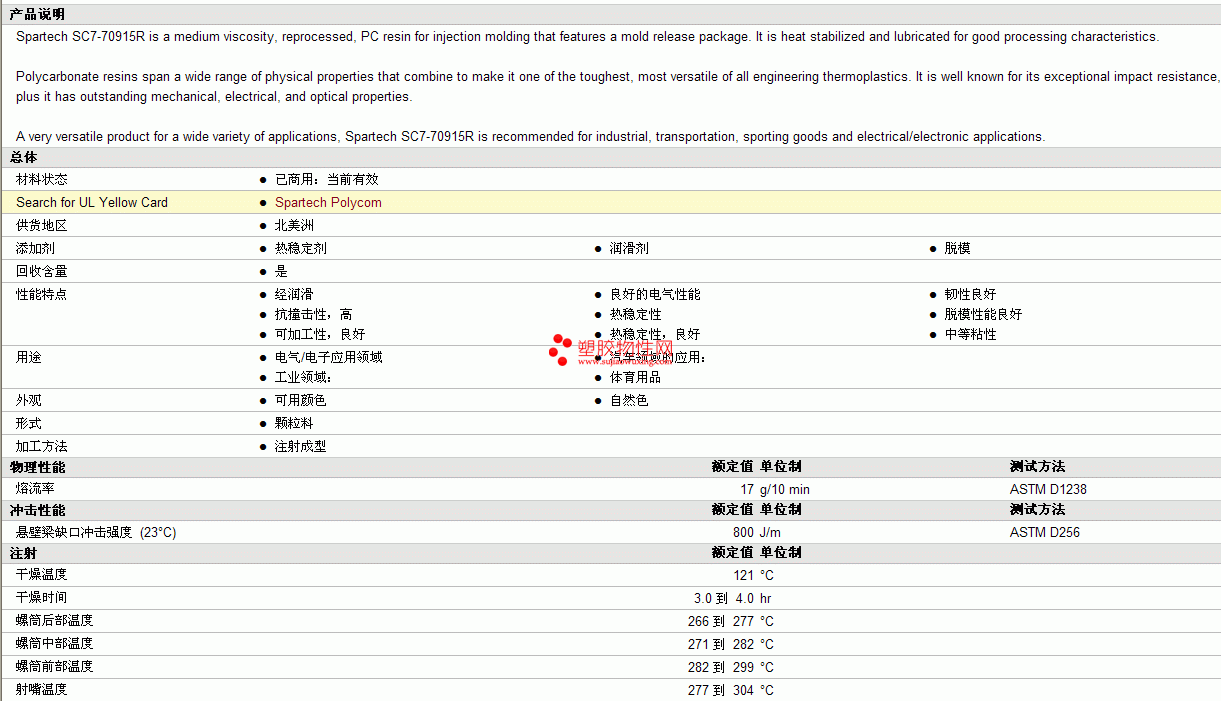Click the additive entry "热稳定剂"
Viewport: 1221px width, 701px height.
[x=301, y=248]
